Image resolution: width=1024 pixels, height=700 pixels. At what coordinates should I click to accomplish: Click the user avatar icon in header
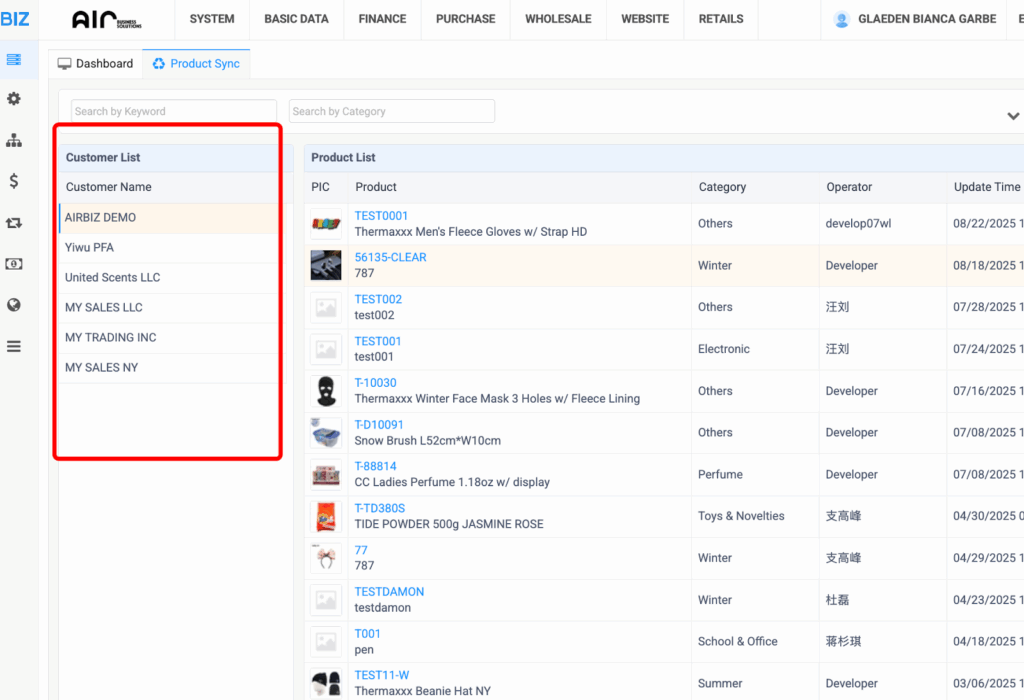click(x=842, y=19)
